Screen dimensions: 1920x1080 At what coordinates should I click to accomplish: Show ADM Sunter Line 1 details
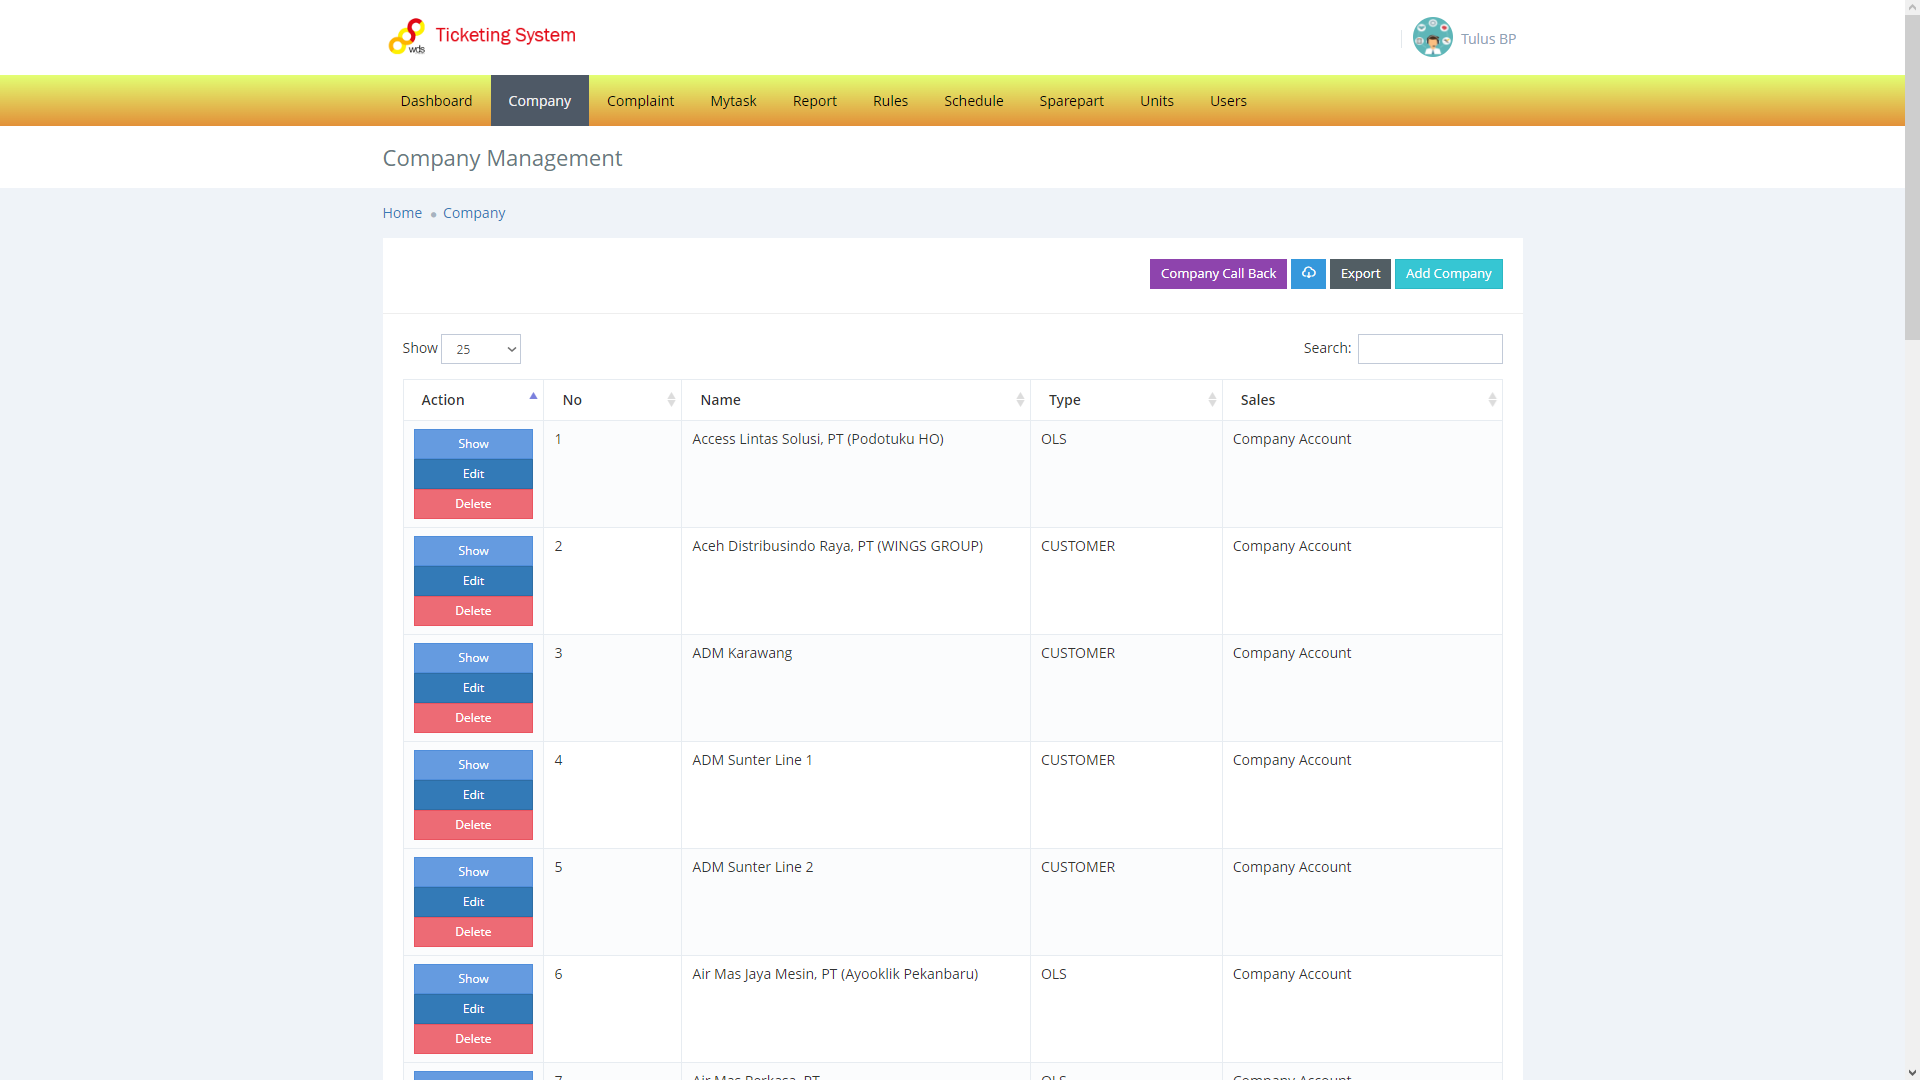[473, 765]
